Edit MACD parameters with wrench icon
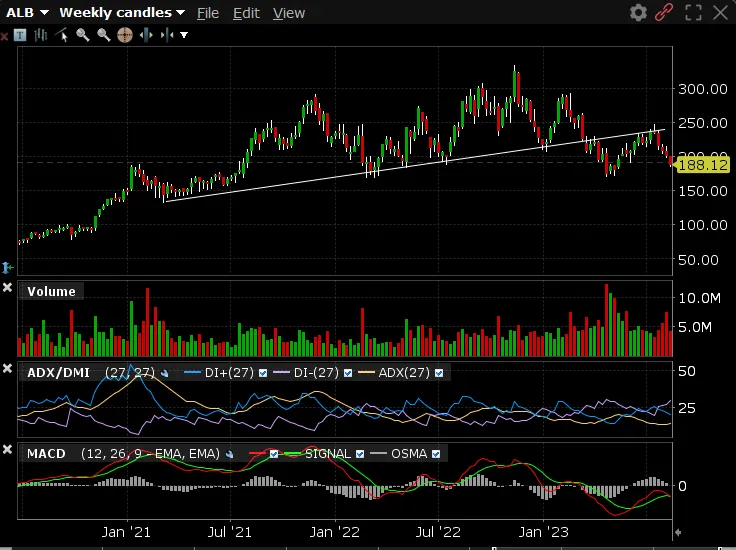This screenshot has height=550, width=736. coord(230,454)
